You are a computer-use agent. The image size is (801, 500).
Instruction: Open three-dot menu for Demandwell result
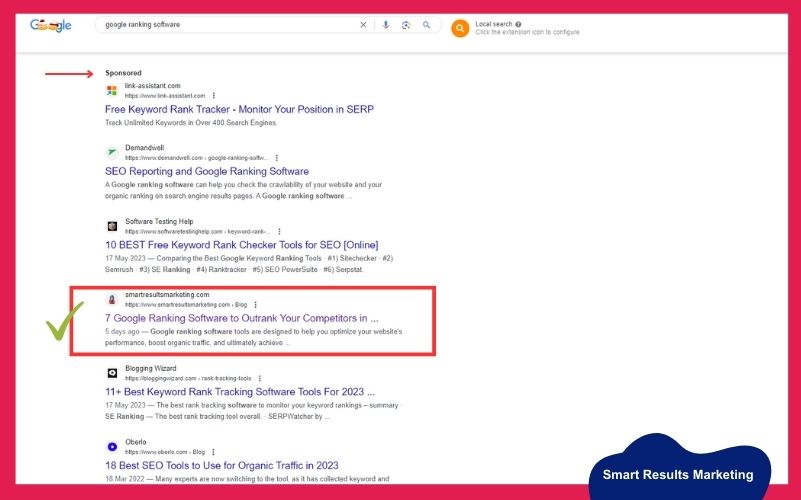point(277,158)
